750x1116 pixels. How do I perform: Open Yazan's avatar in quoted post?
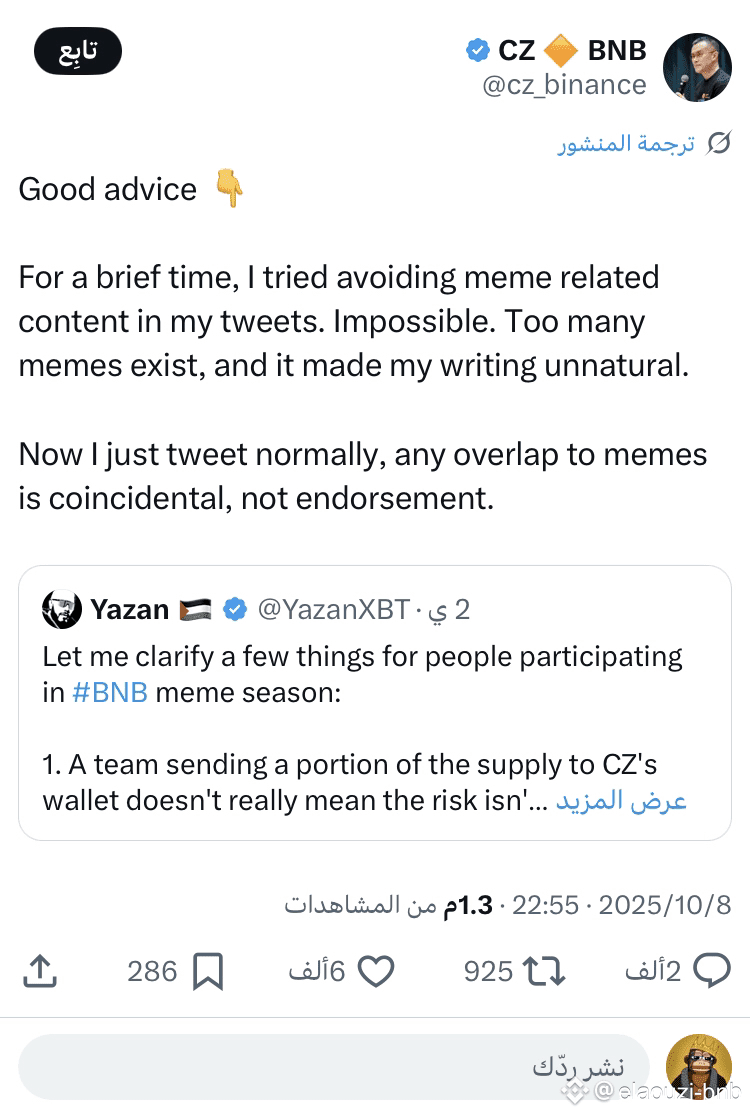pos(62,609)
